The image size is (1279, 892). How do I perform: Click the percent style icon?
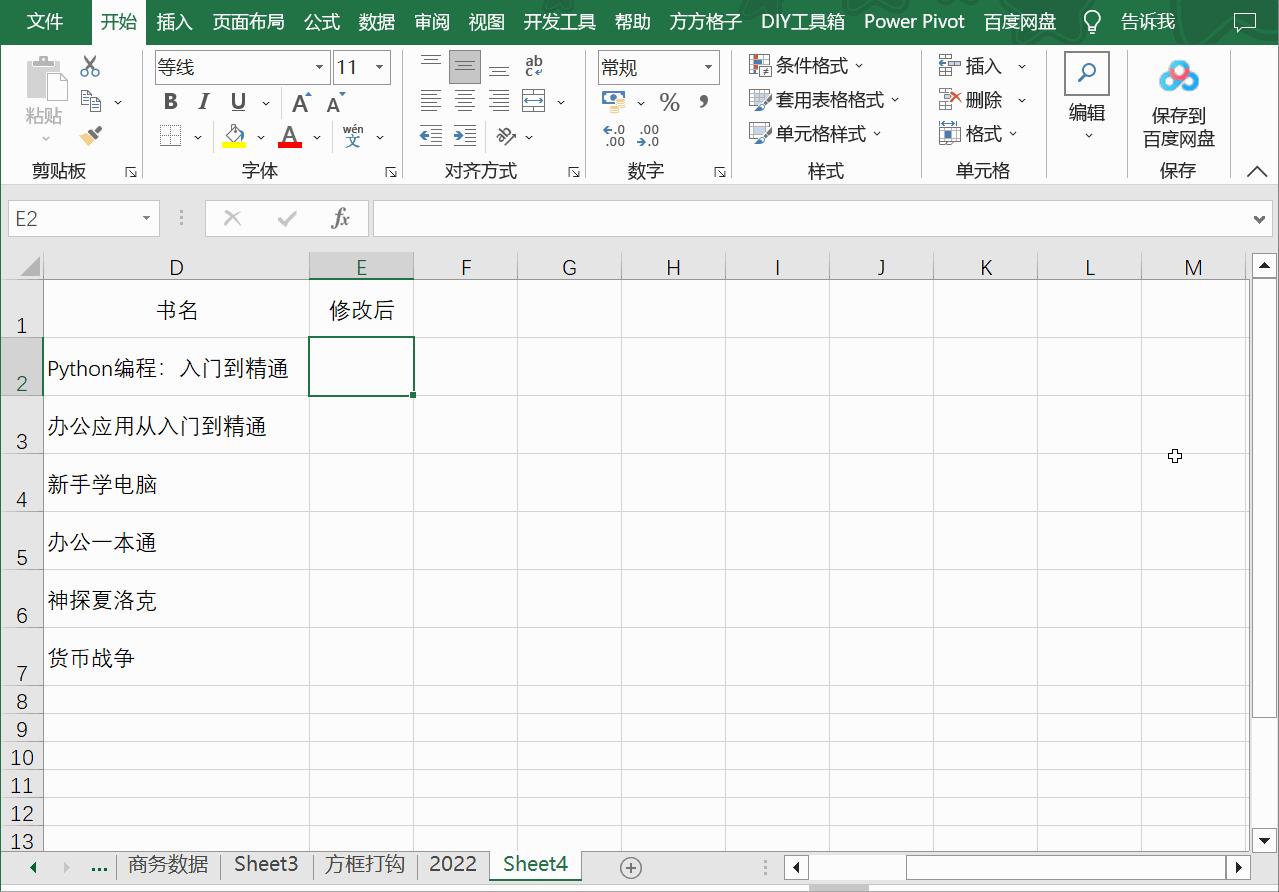coord(669,101)
